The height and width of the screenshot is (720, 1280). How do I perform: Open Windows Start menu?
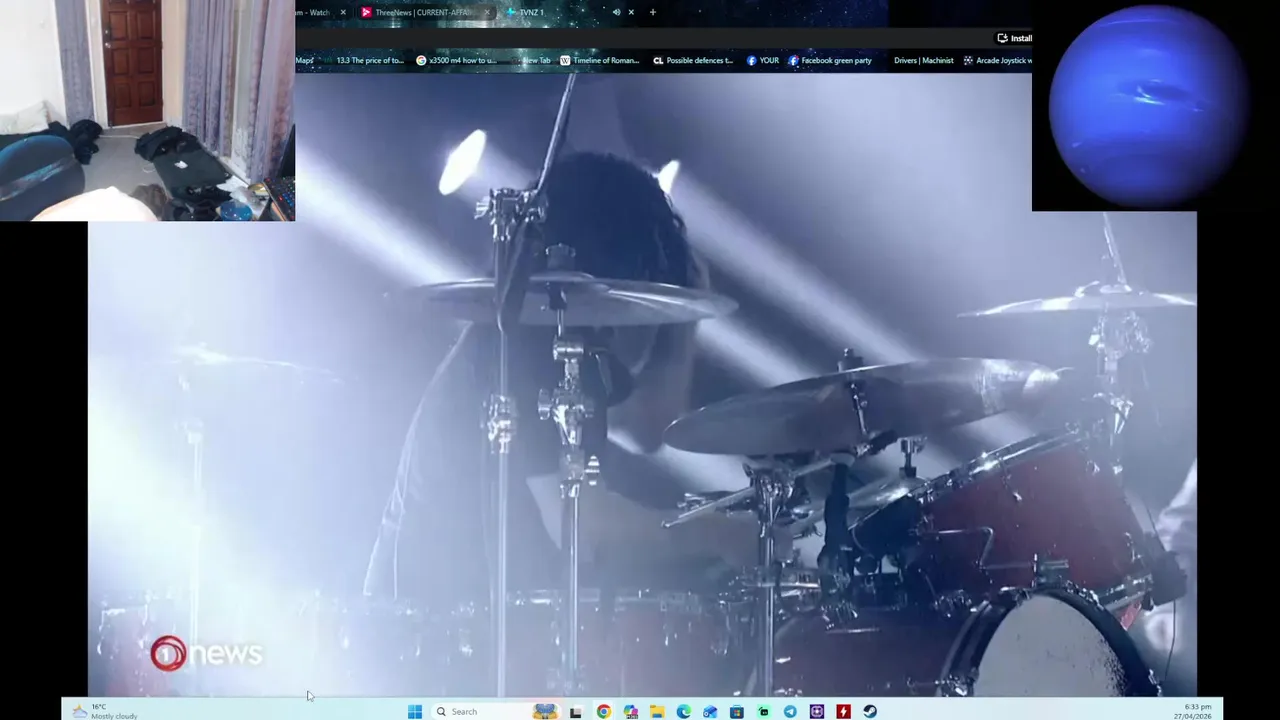(x=415, y=711)
